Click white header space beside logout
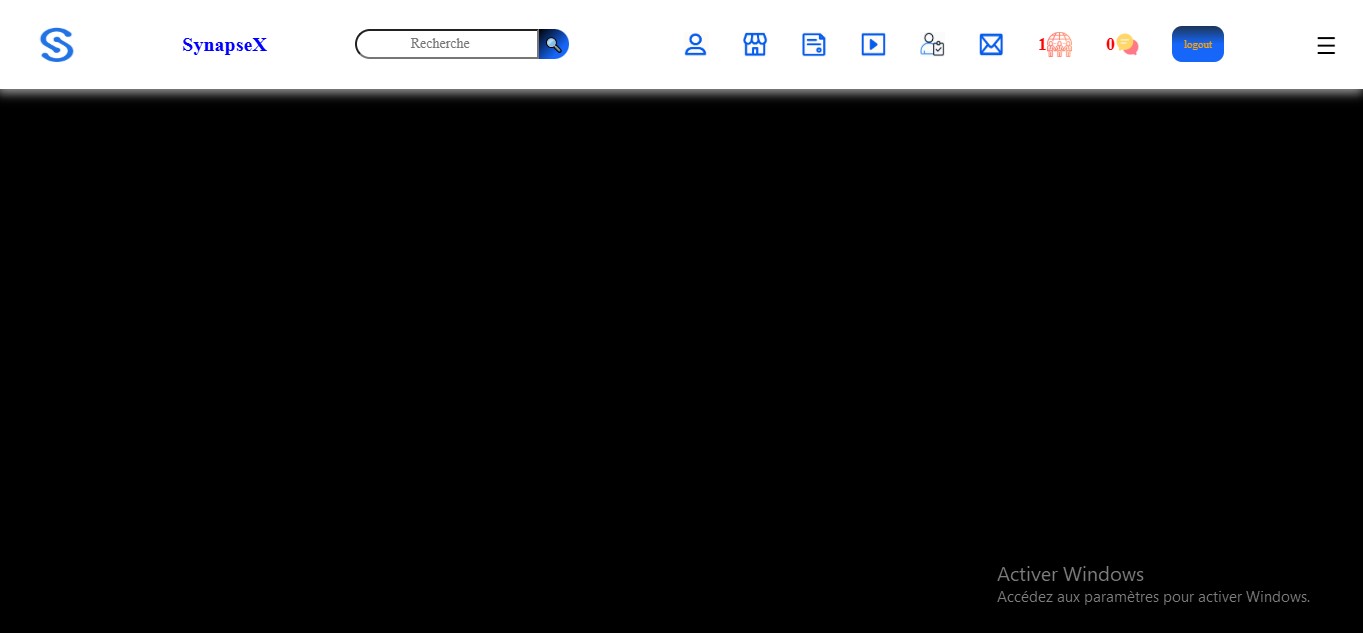 click(1268, 45)
